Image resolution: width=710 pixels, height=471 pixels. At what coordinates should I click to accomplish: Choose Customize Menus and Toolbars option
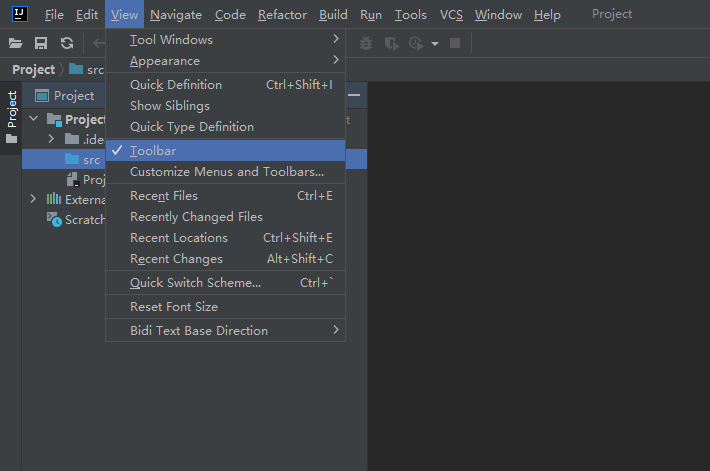pos(227,172)
